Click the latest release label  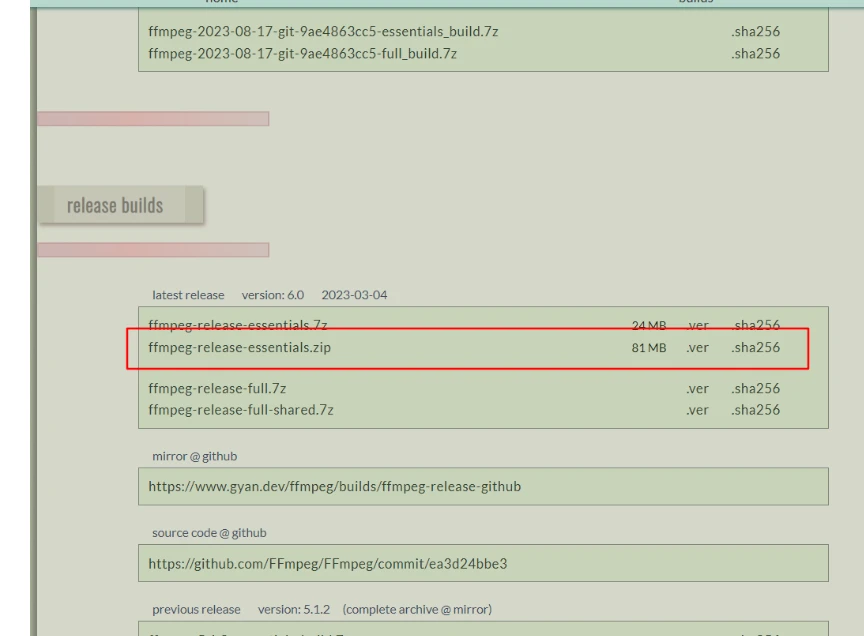click(x=188, y=295)
